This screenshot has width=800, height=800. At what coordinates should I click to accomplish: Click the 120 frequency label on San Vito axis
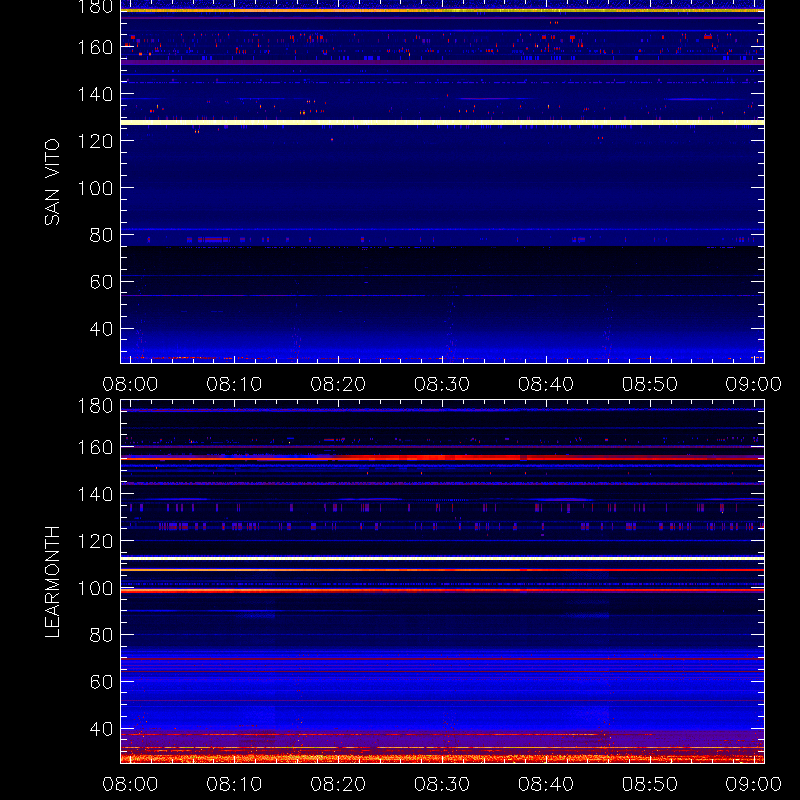click(x=95, y=141)
